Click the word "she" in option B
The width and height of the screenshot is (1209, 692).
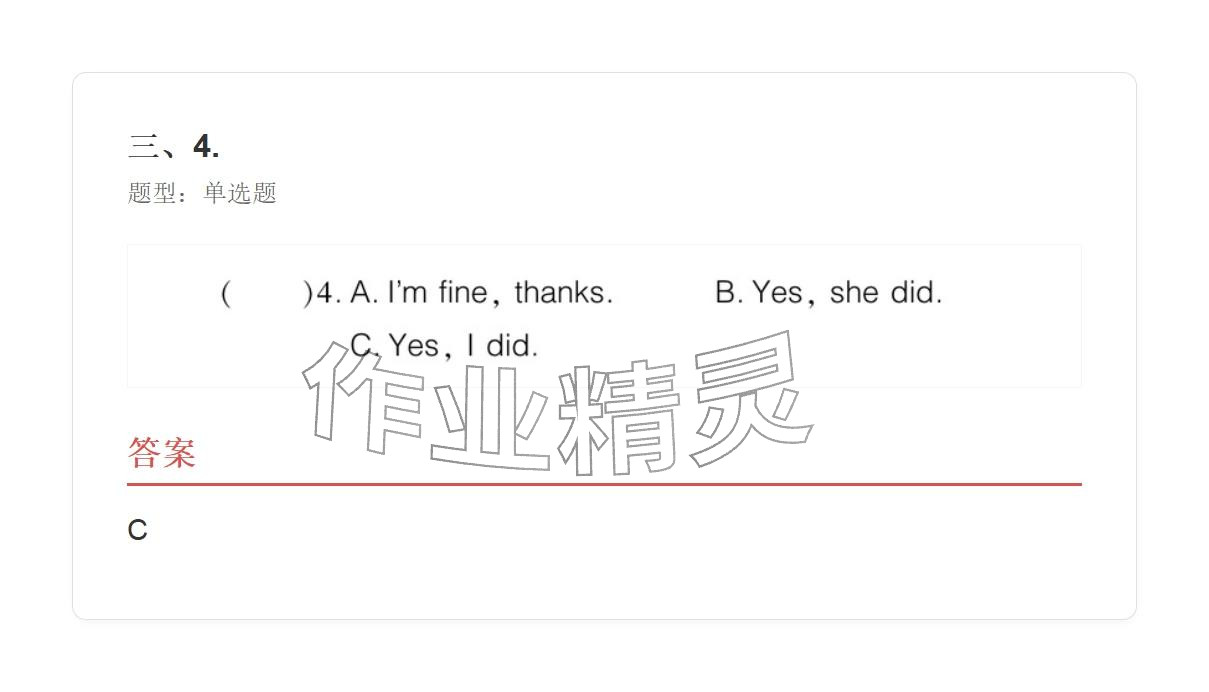pos(854,293)
